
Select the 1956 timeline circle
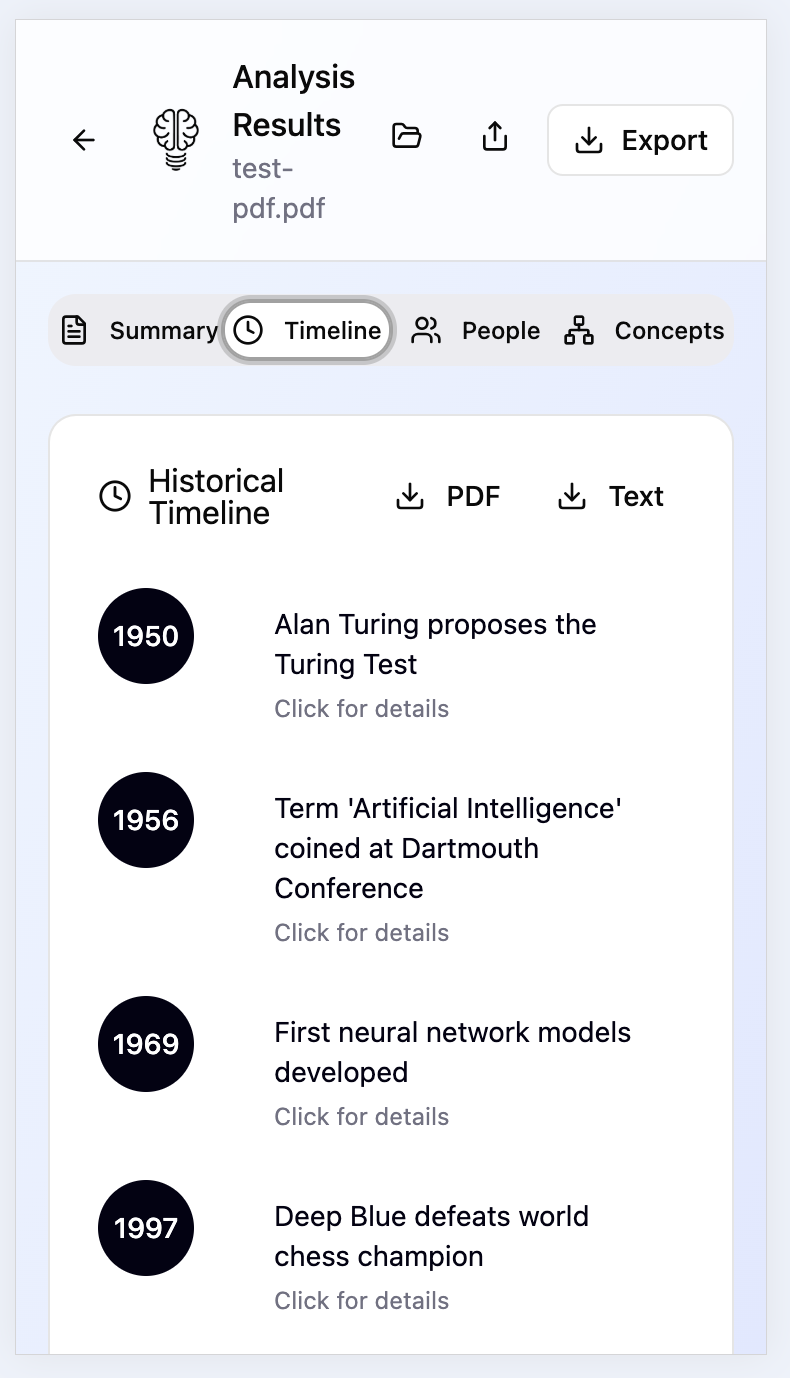click(x=146, y=820)
